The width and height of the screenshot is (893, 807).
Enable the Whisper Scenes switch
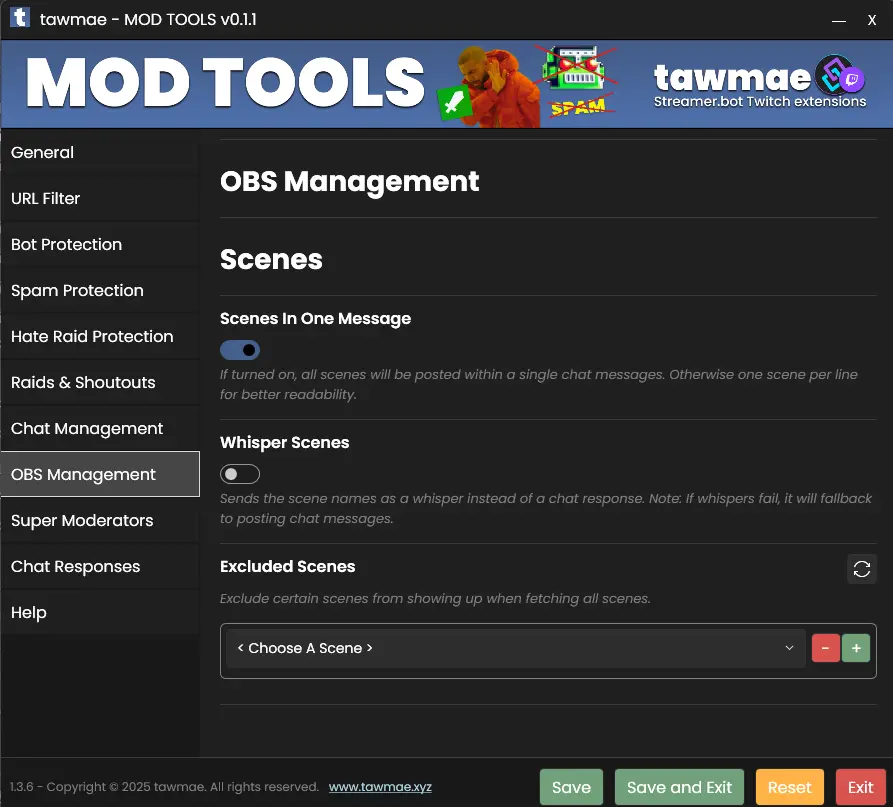pyautogui.click(x=240, y=474)
